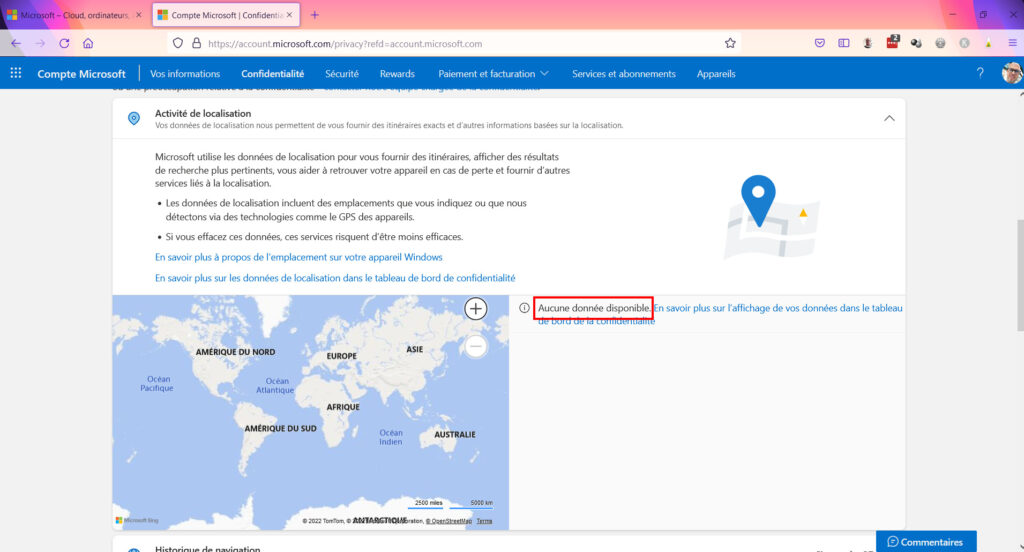Open Vos informations menu item
Viewport: 1024px width, 552px height.
pos(185,74)
